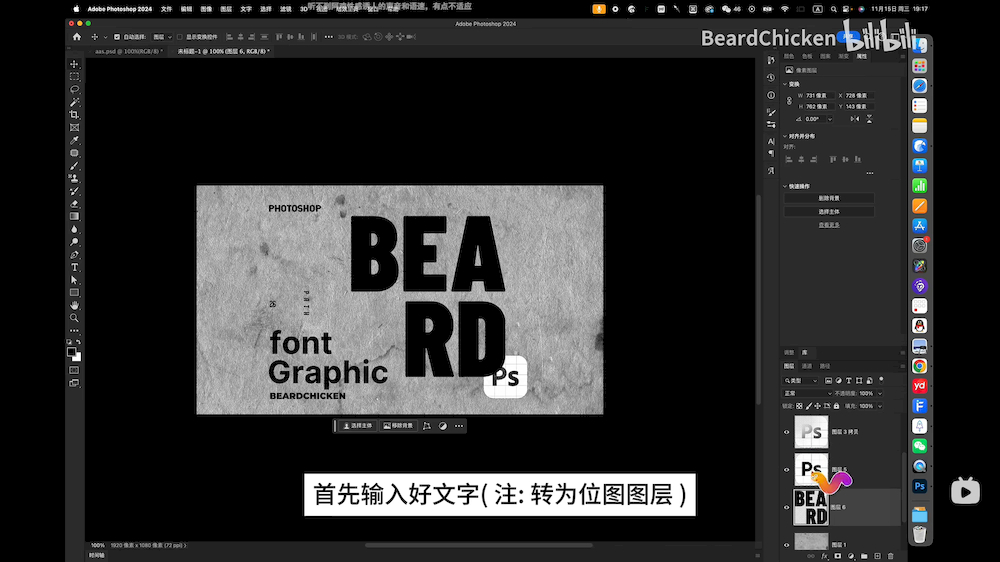This screenshot has width=1000, height=562.
Task: Select the Eraser tool
Action: (x=75, y=204)
